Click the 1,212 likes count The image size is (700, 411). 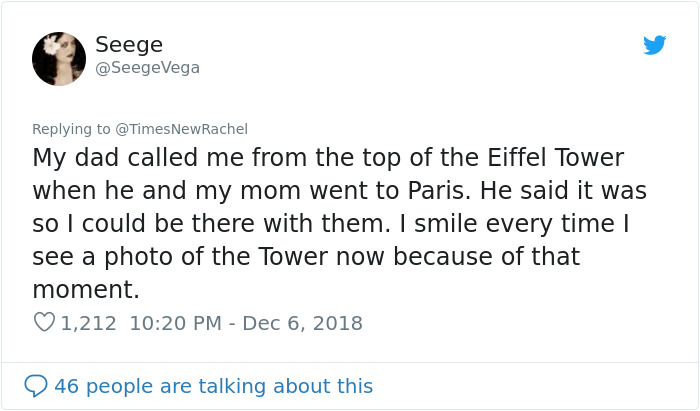[x=89, y=323]
